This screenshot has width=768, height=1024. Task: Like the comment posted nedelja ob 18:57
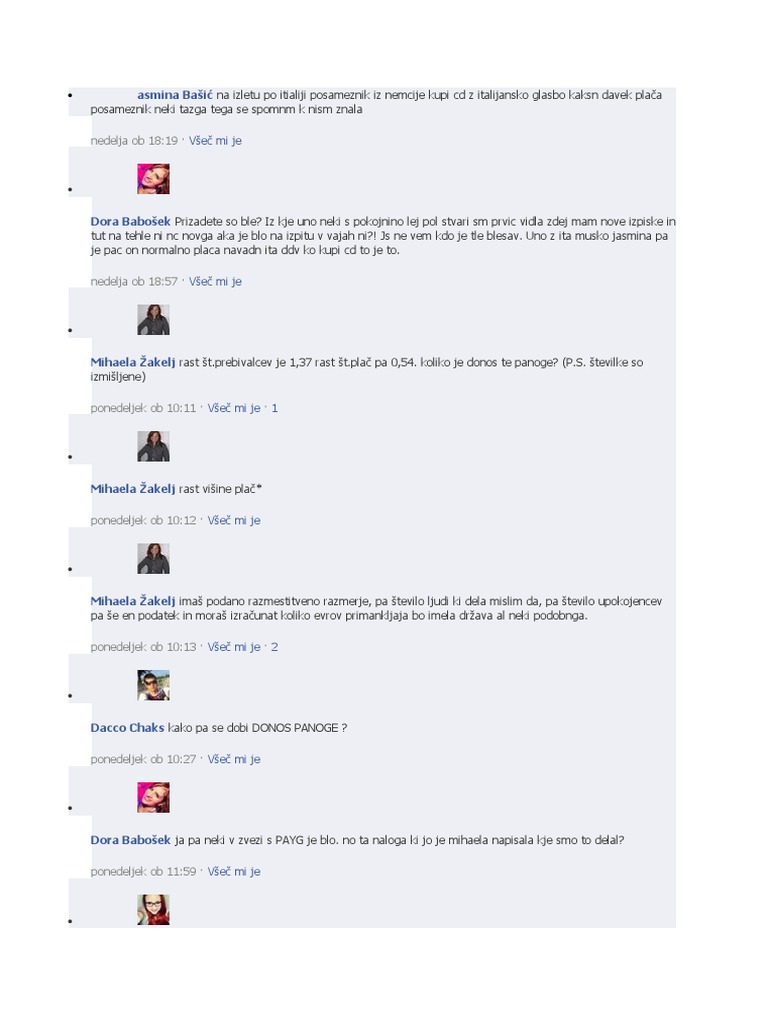click(216, 281)
